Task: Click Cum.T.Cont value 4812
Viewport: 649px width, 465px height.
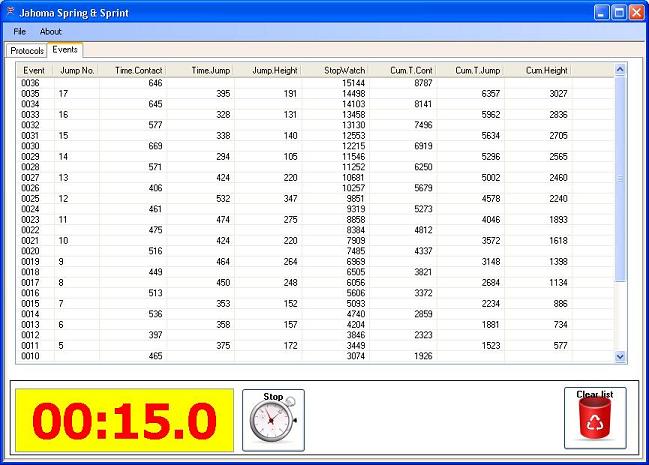Action: (423, 230)
